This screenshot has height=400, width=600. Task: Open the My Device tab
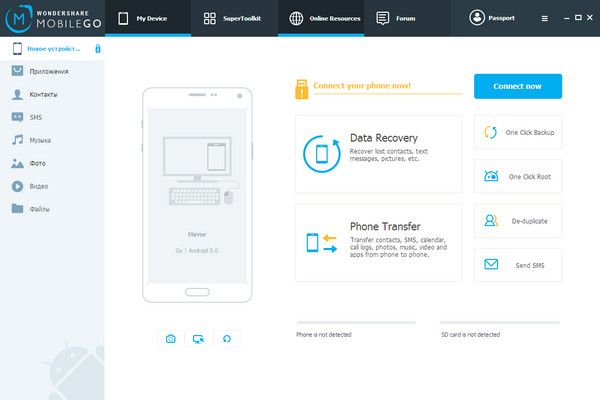point(148,18)
